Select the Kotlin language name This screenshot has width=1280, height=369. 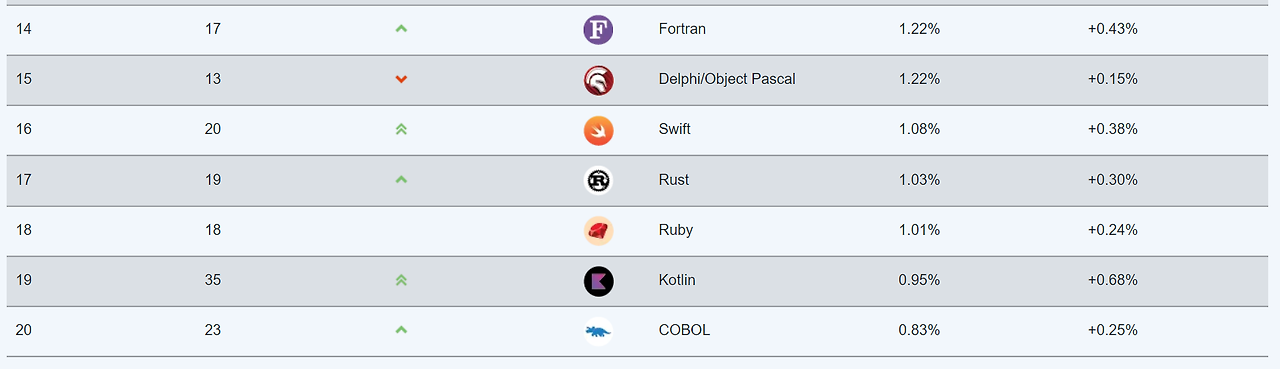tap(677, 280)
